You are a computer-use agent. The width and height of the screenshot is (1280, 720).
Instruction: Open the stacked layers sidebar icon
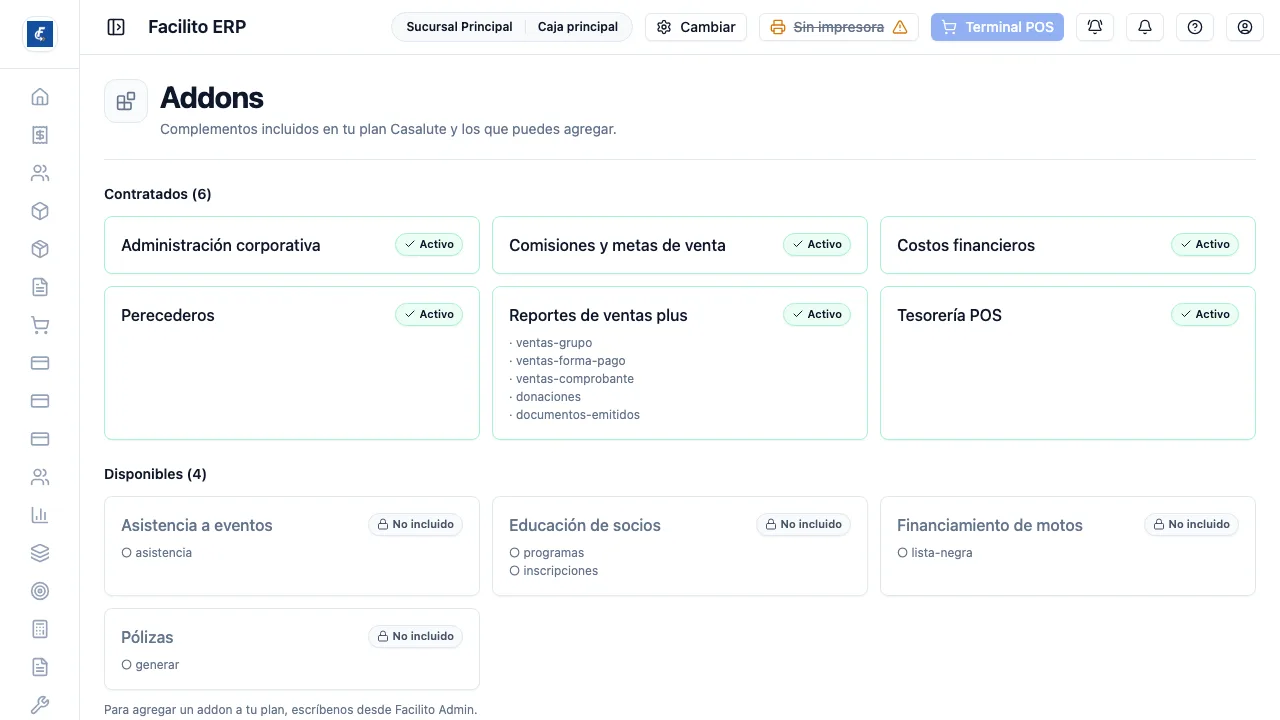tap(40, 553)
